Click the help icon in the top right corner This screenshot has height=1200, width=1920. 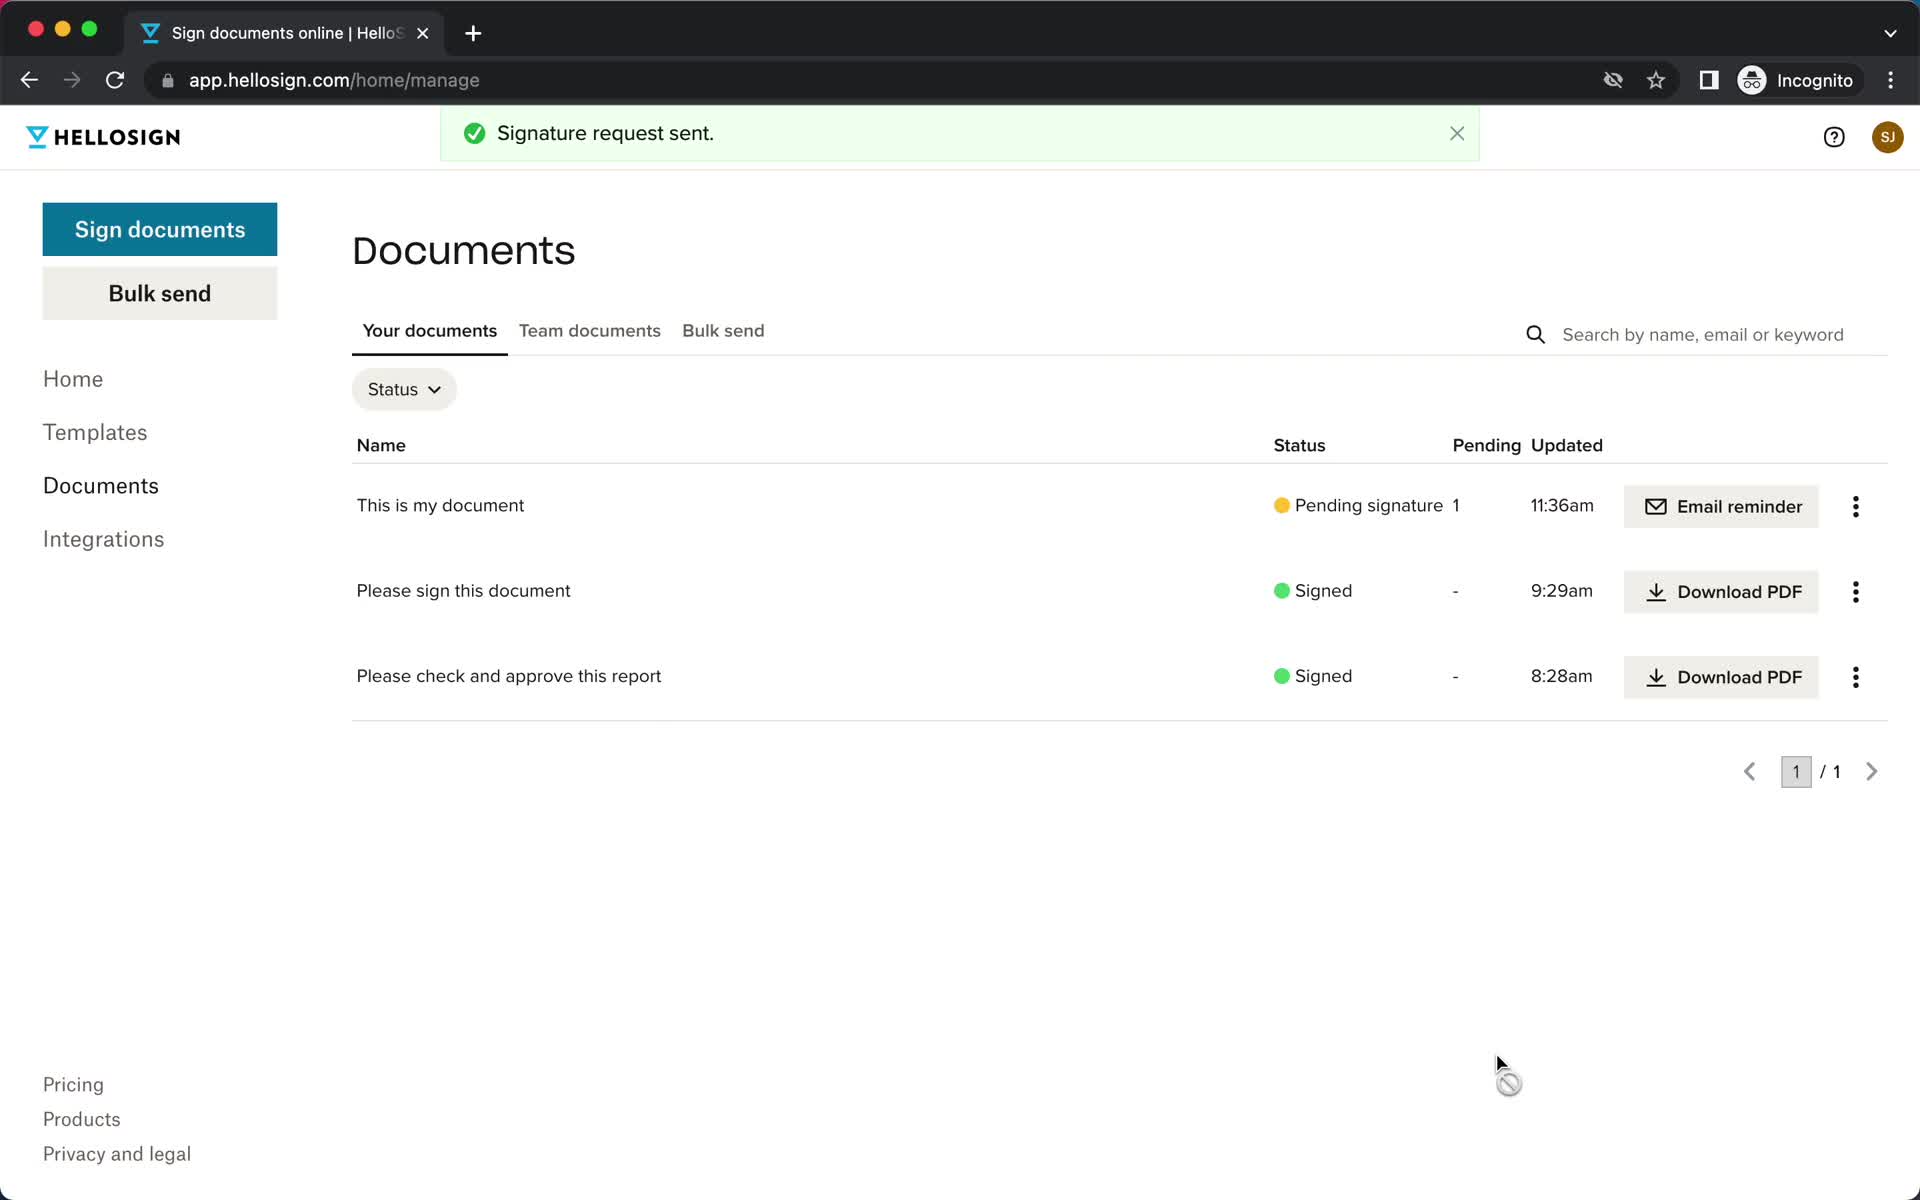click(x=1833, y=137)
